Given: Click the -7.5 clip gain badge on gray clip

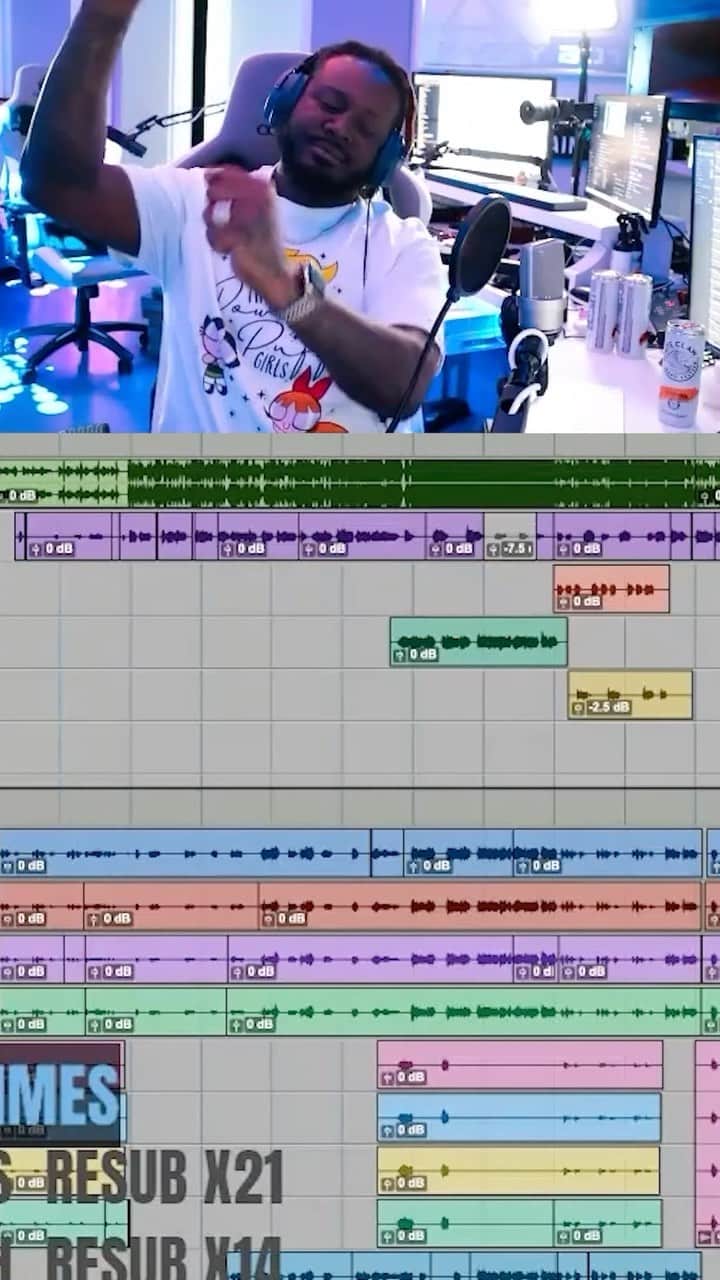Looking at the screenshot, I should point(510,549).
